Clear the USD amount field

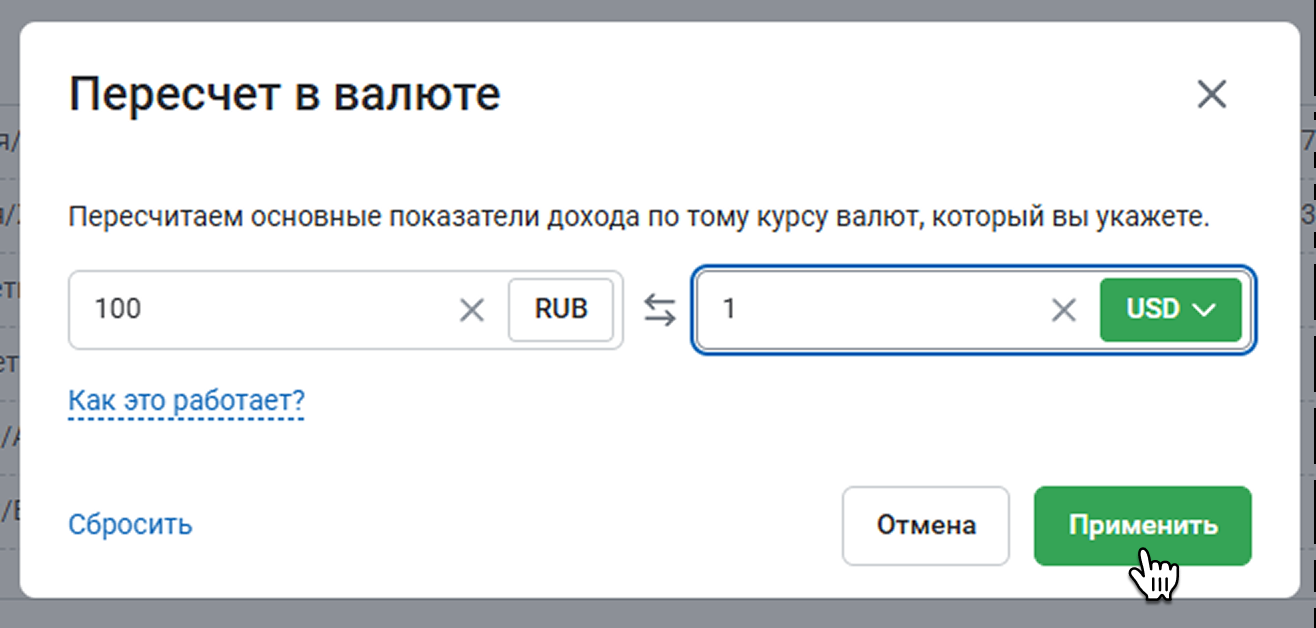(x=1063, y=310)
